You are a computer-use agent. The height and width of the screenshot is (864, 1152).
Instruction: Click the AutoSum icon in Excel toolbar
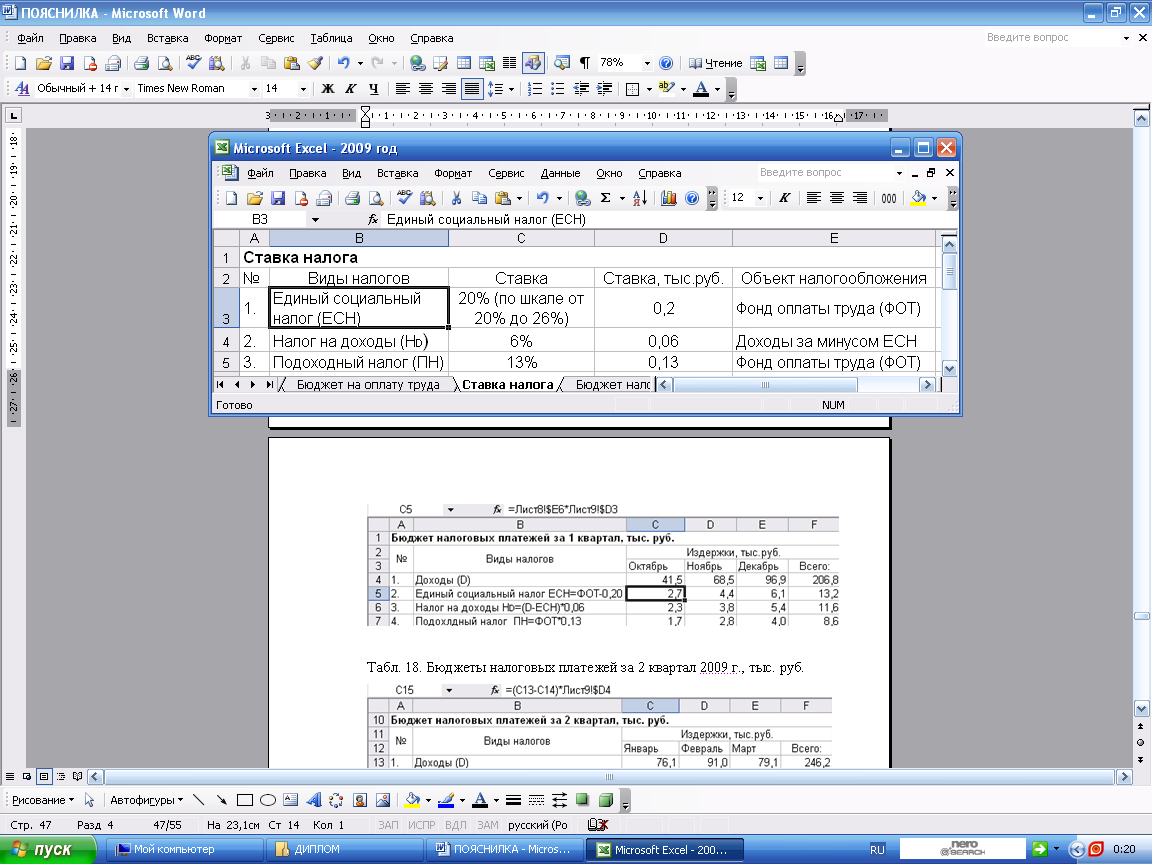tap(605, 198)
